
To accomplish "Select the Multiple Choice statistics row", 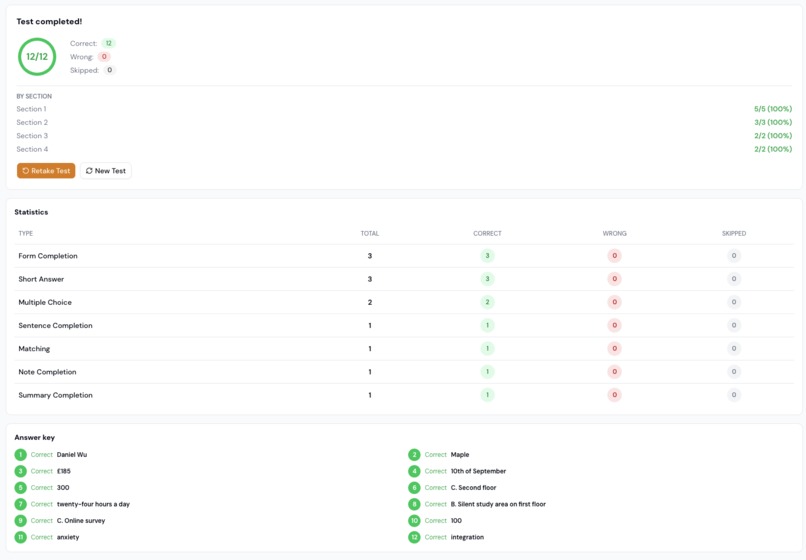I will [x=404, y=302].
